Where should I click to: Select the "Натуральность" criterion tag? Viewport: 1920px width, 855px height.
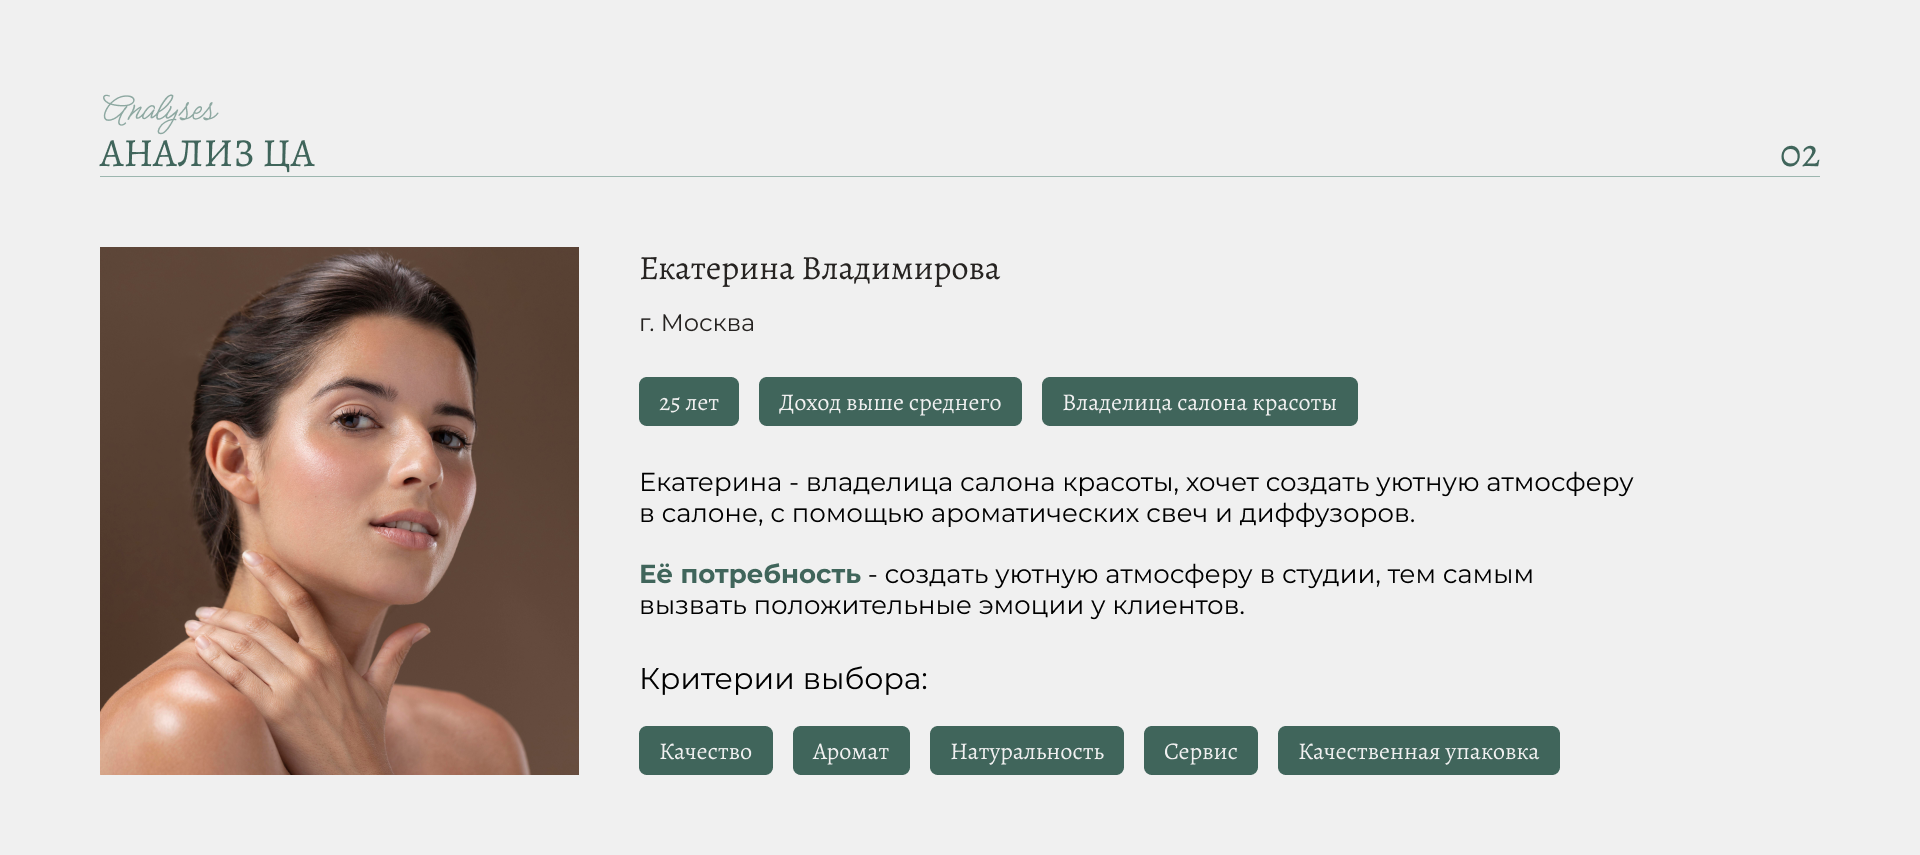[x=1026, y=751]
